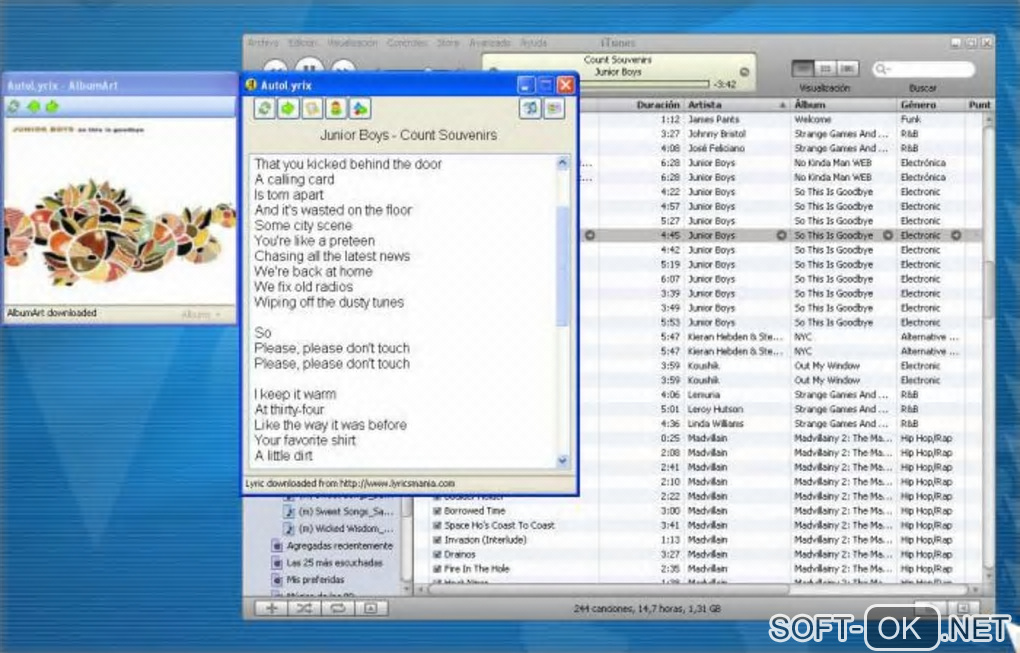Click the playlist icon next to Las 25 más escuchadas

click(277, 563)
